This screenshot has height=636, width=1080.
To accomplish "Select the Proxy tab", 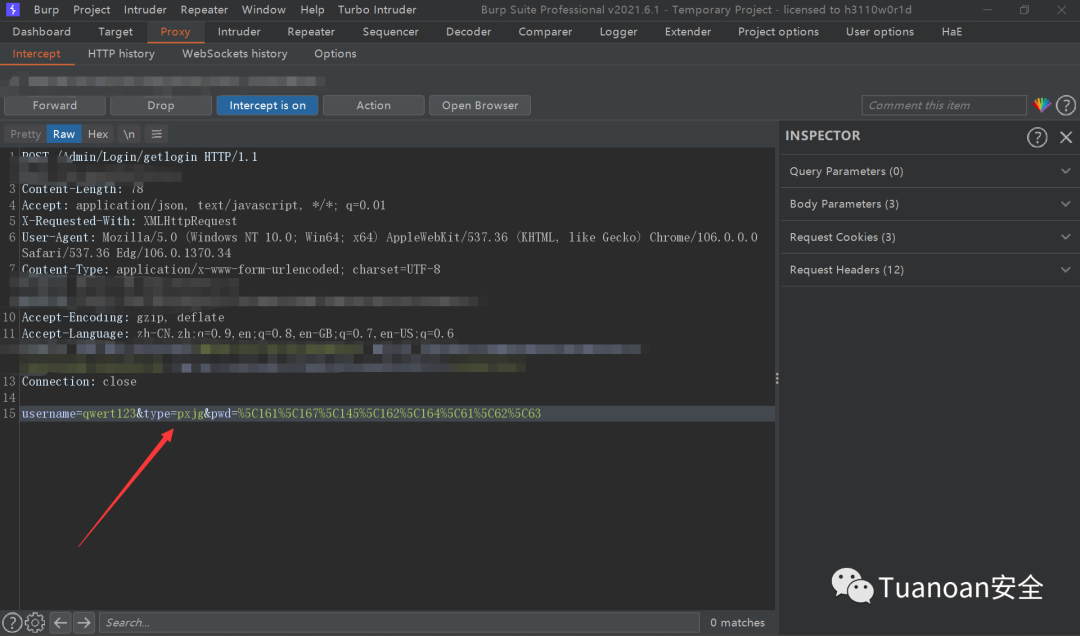I will click(x=175, y=32).
